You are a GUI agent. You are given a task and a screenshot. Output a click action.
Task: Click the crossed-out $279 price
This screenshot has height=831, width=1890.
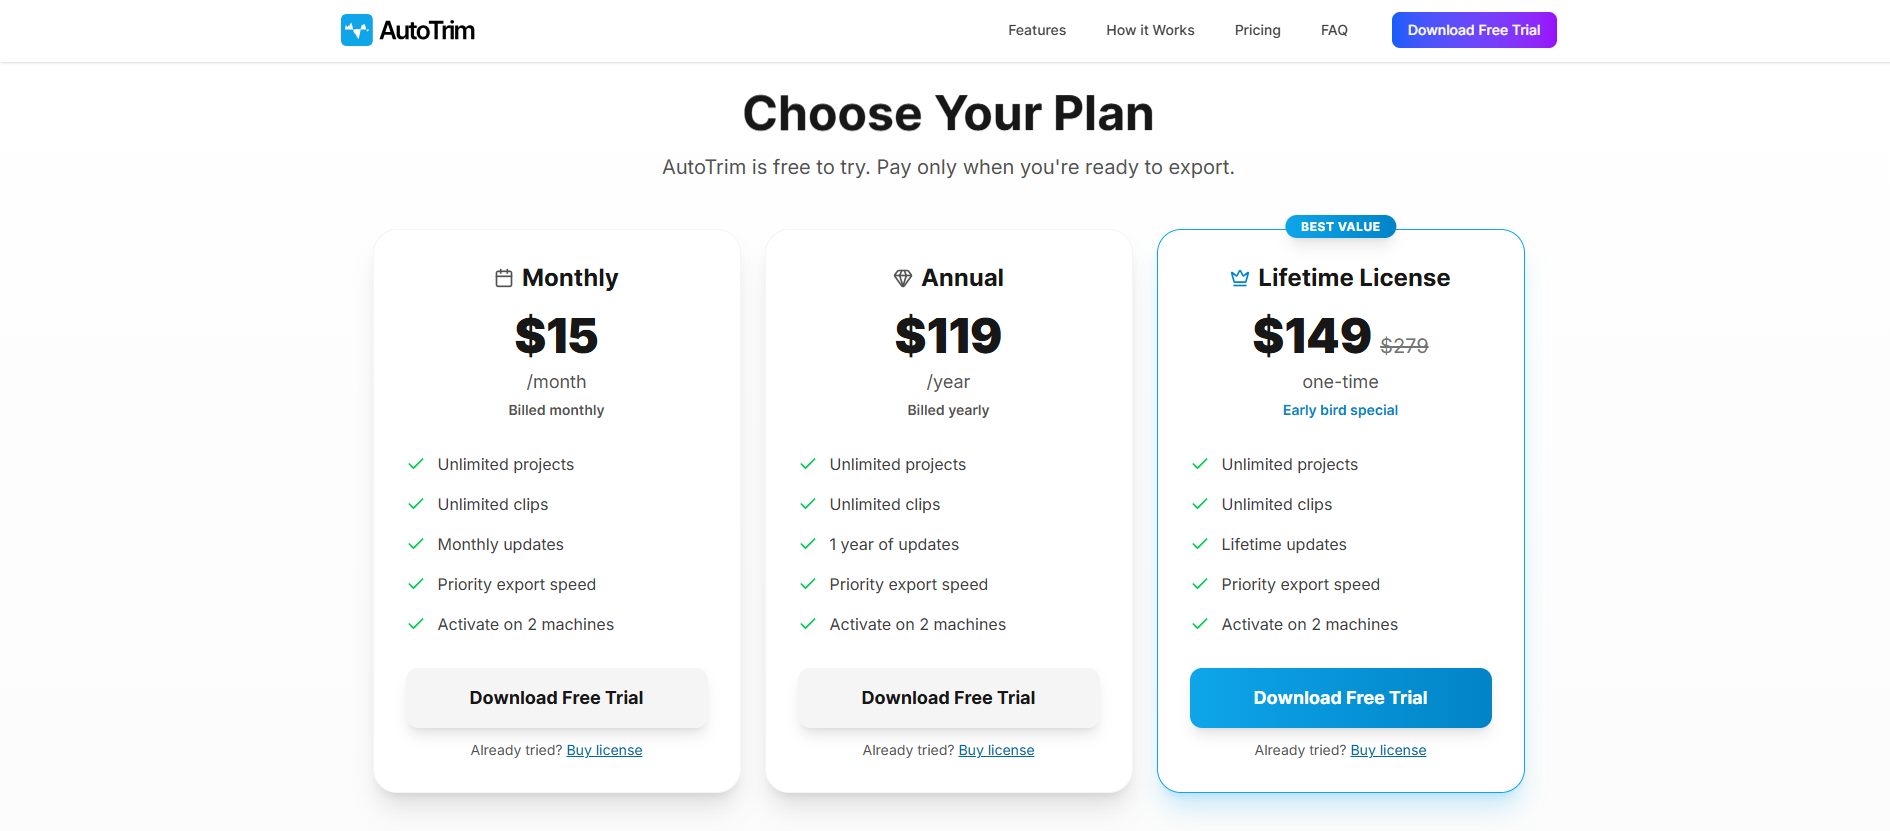point(1404,345)
